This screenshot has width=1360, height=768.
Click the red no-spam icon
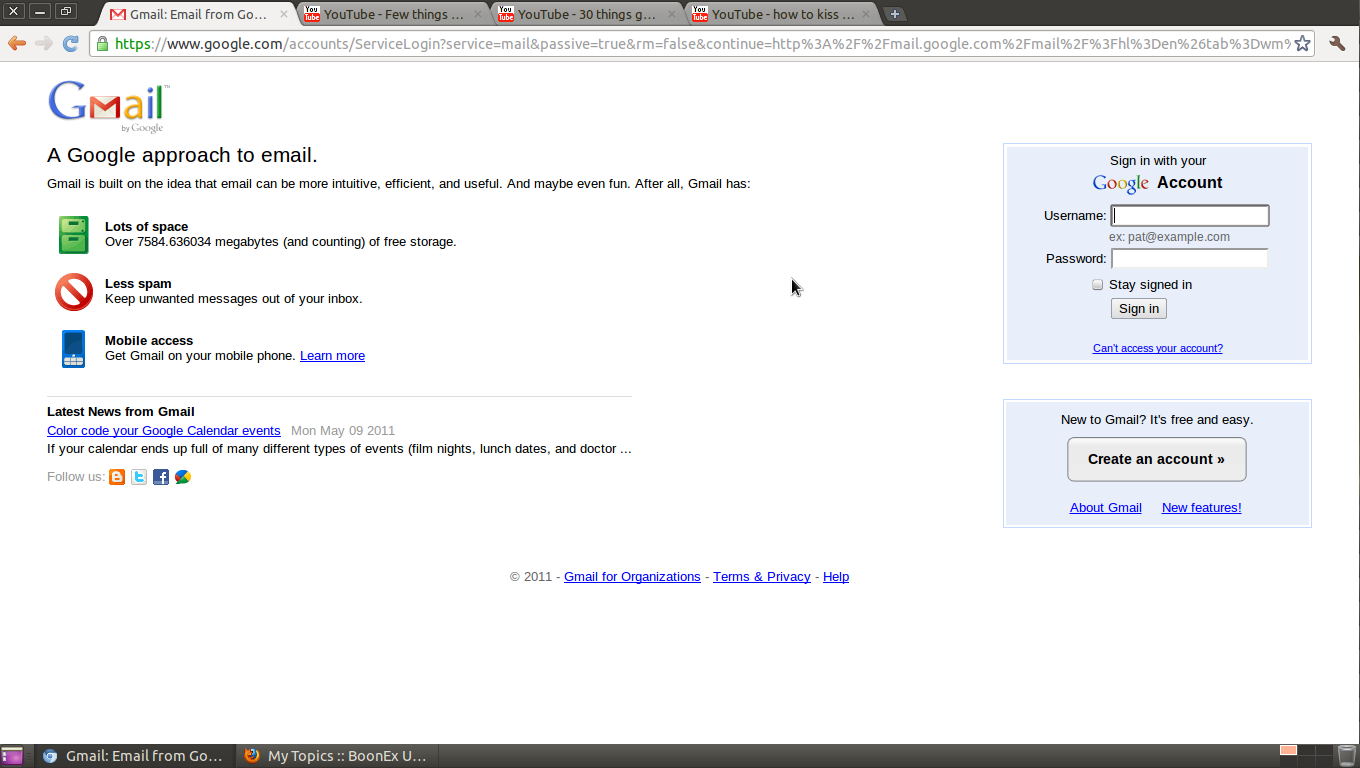73,292
